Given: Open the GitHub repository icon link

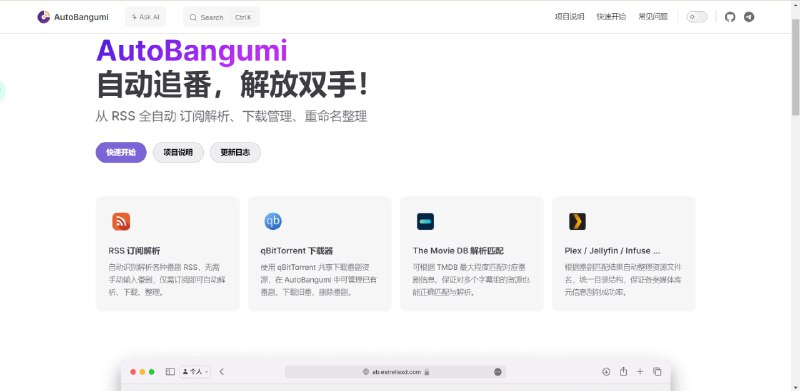Looking at the screenshot, I should pos(730,17).
